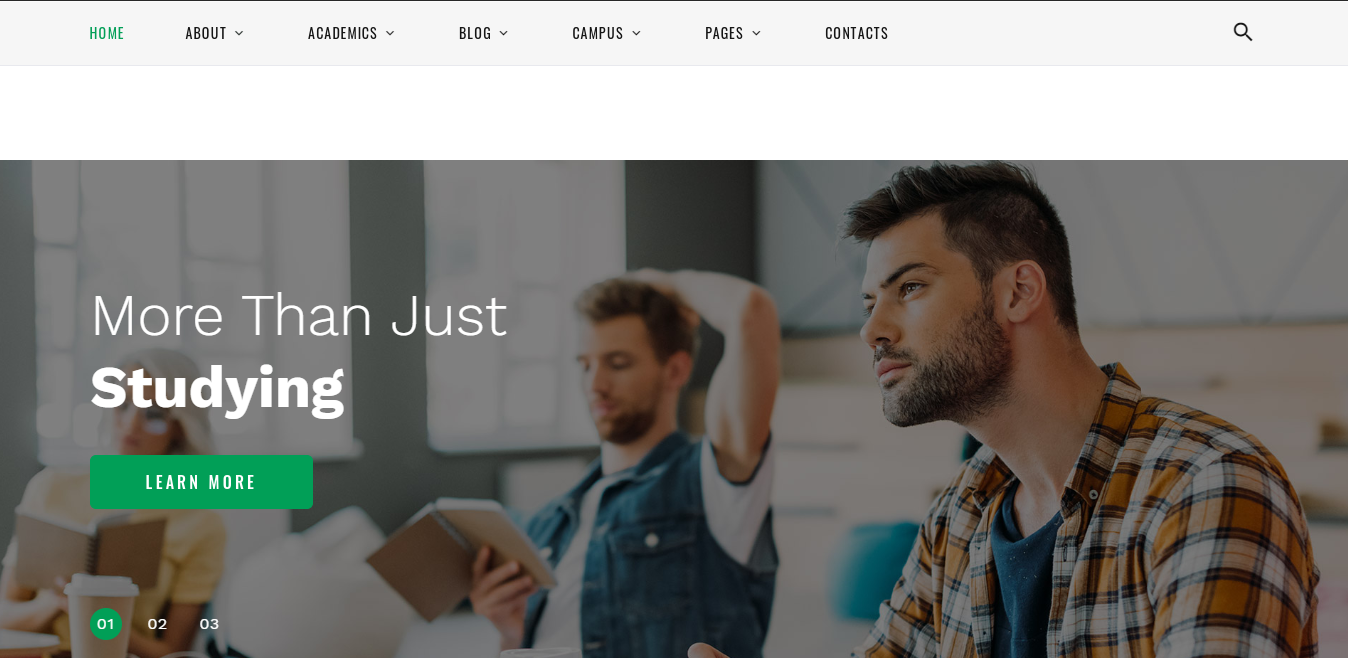The image size is (1348, 658).
Task: Open the ACADEMICS navigation item
Action: coord(343,33)
